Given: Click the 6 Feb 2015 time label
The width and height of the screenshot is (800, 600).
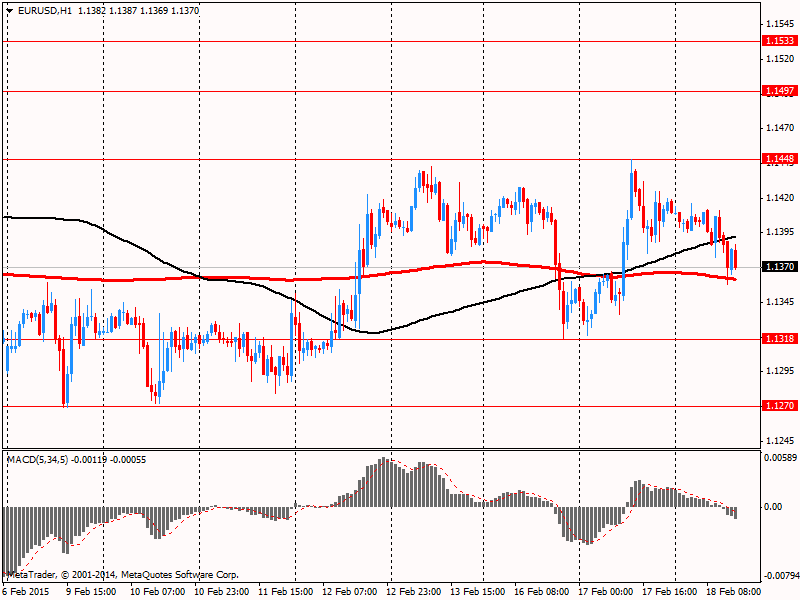Looking at the screenshot, I should click(x=26, y=591).
